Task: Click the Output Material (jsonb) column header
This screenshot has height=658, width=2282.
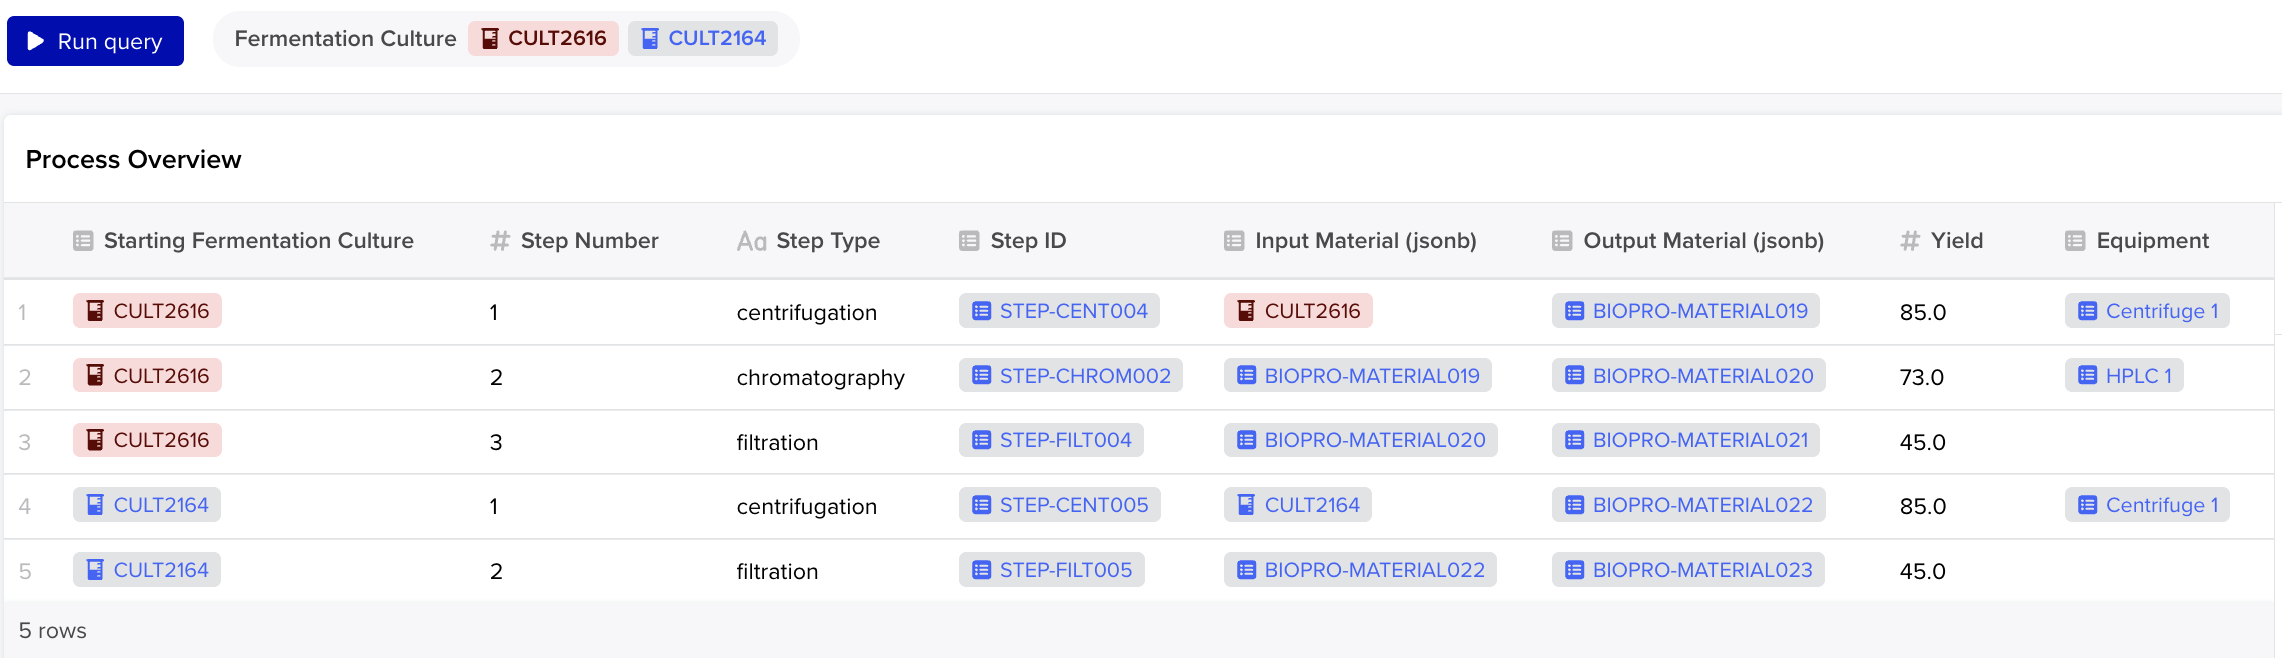Action: [x=1703, y=241]
